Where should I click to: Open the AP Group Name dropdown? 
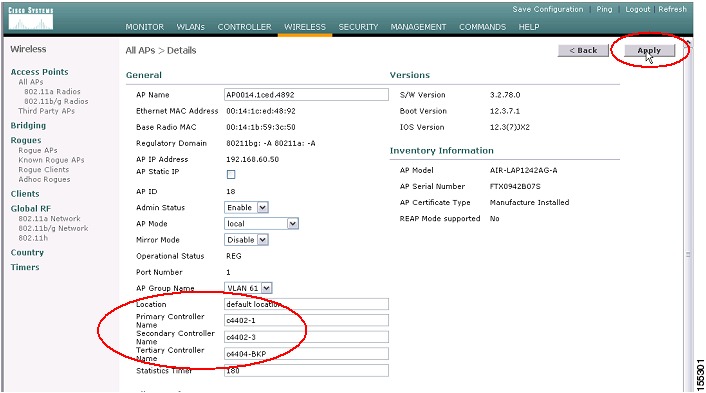click(248, 288)
